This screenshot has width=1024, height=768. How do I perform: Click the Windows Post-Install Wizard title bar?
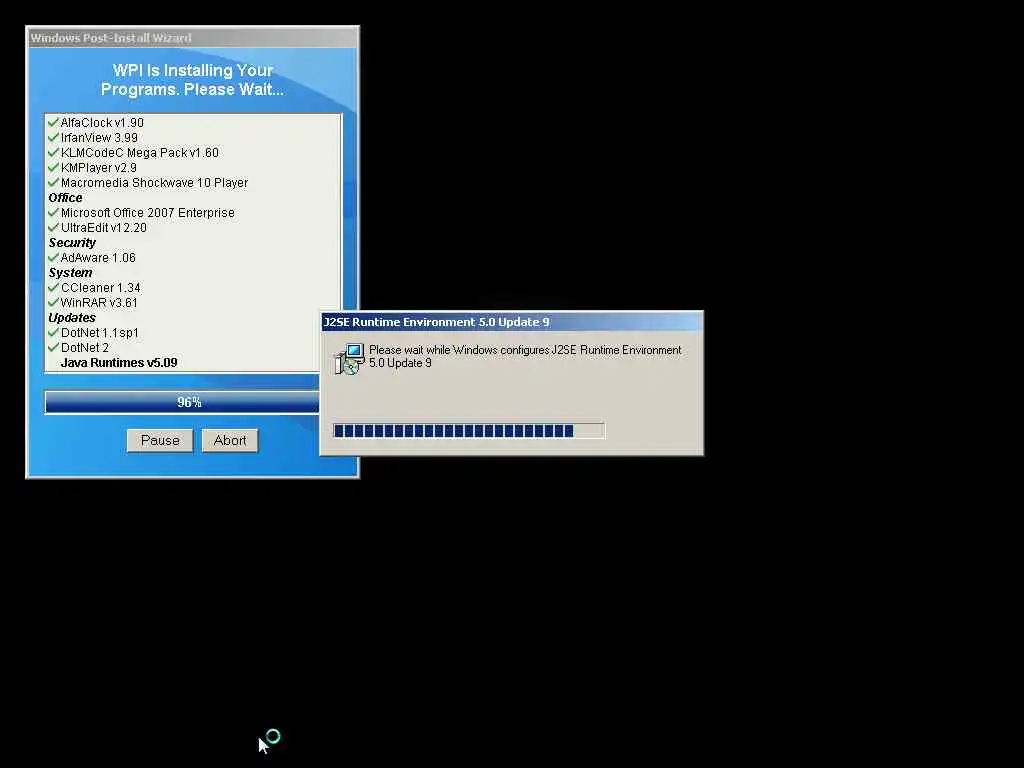coord(193,38)
